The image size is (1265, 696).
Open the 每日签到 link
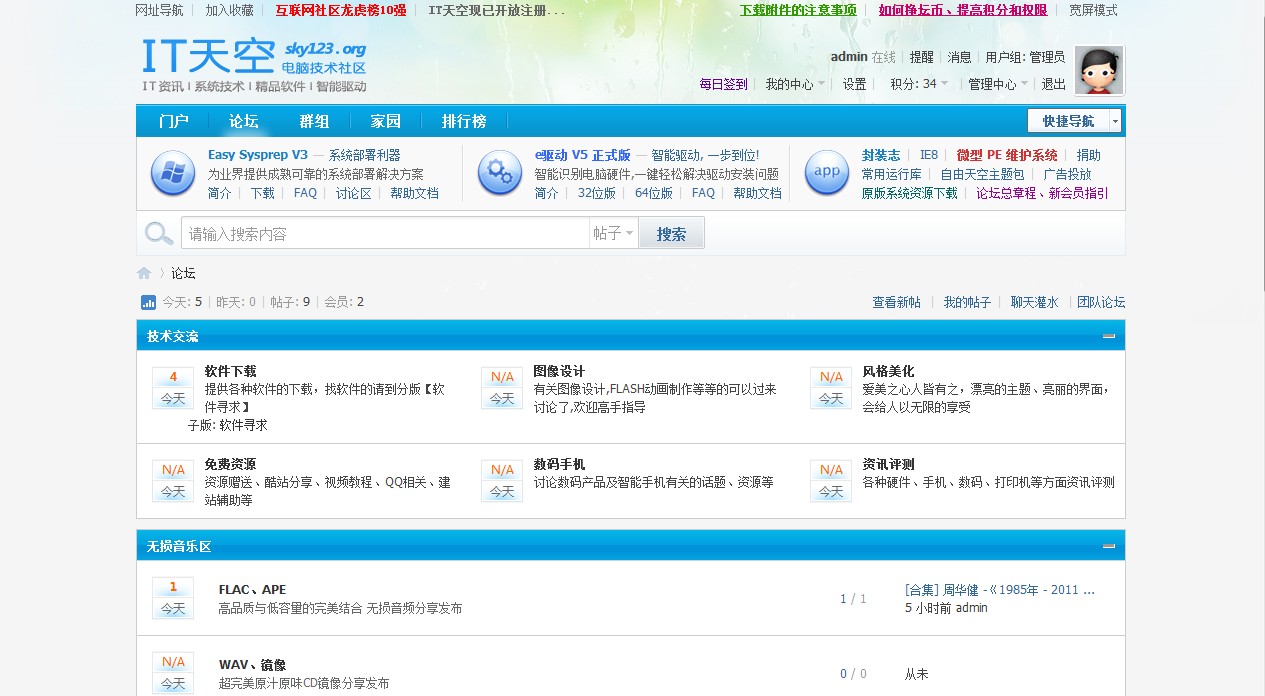click(723, 84)
